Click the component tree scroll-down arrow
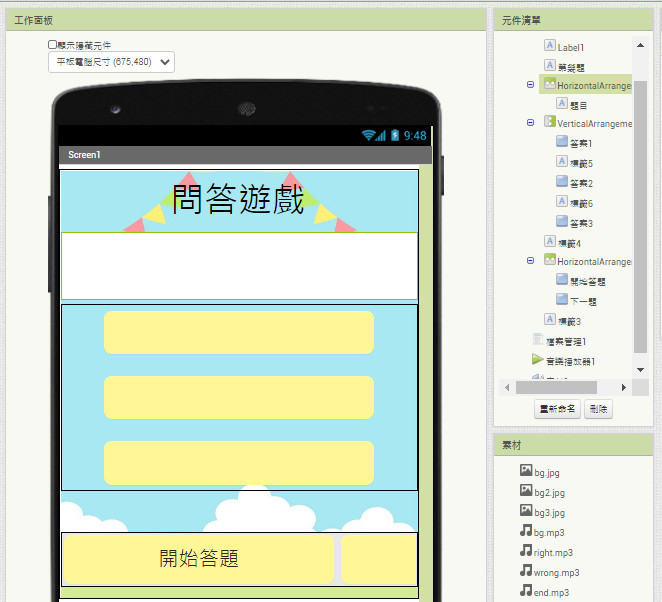This screenshot has width=662, height=602. click(x=640, y=370)
